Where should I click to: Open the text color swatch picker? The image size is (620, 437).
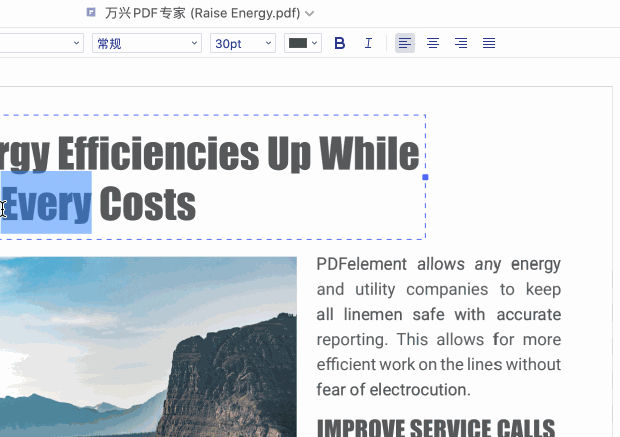click(x=302, y=43)
